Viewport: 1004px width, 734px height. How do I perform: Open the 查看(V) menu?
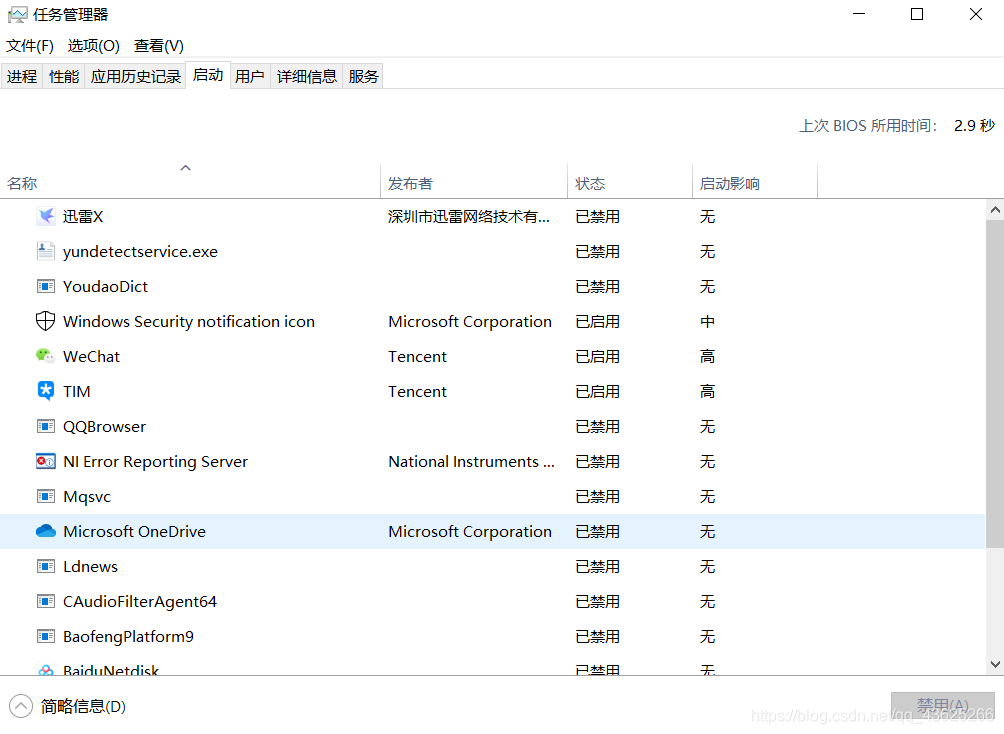pyautogui.click(x=159, y=46)
